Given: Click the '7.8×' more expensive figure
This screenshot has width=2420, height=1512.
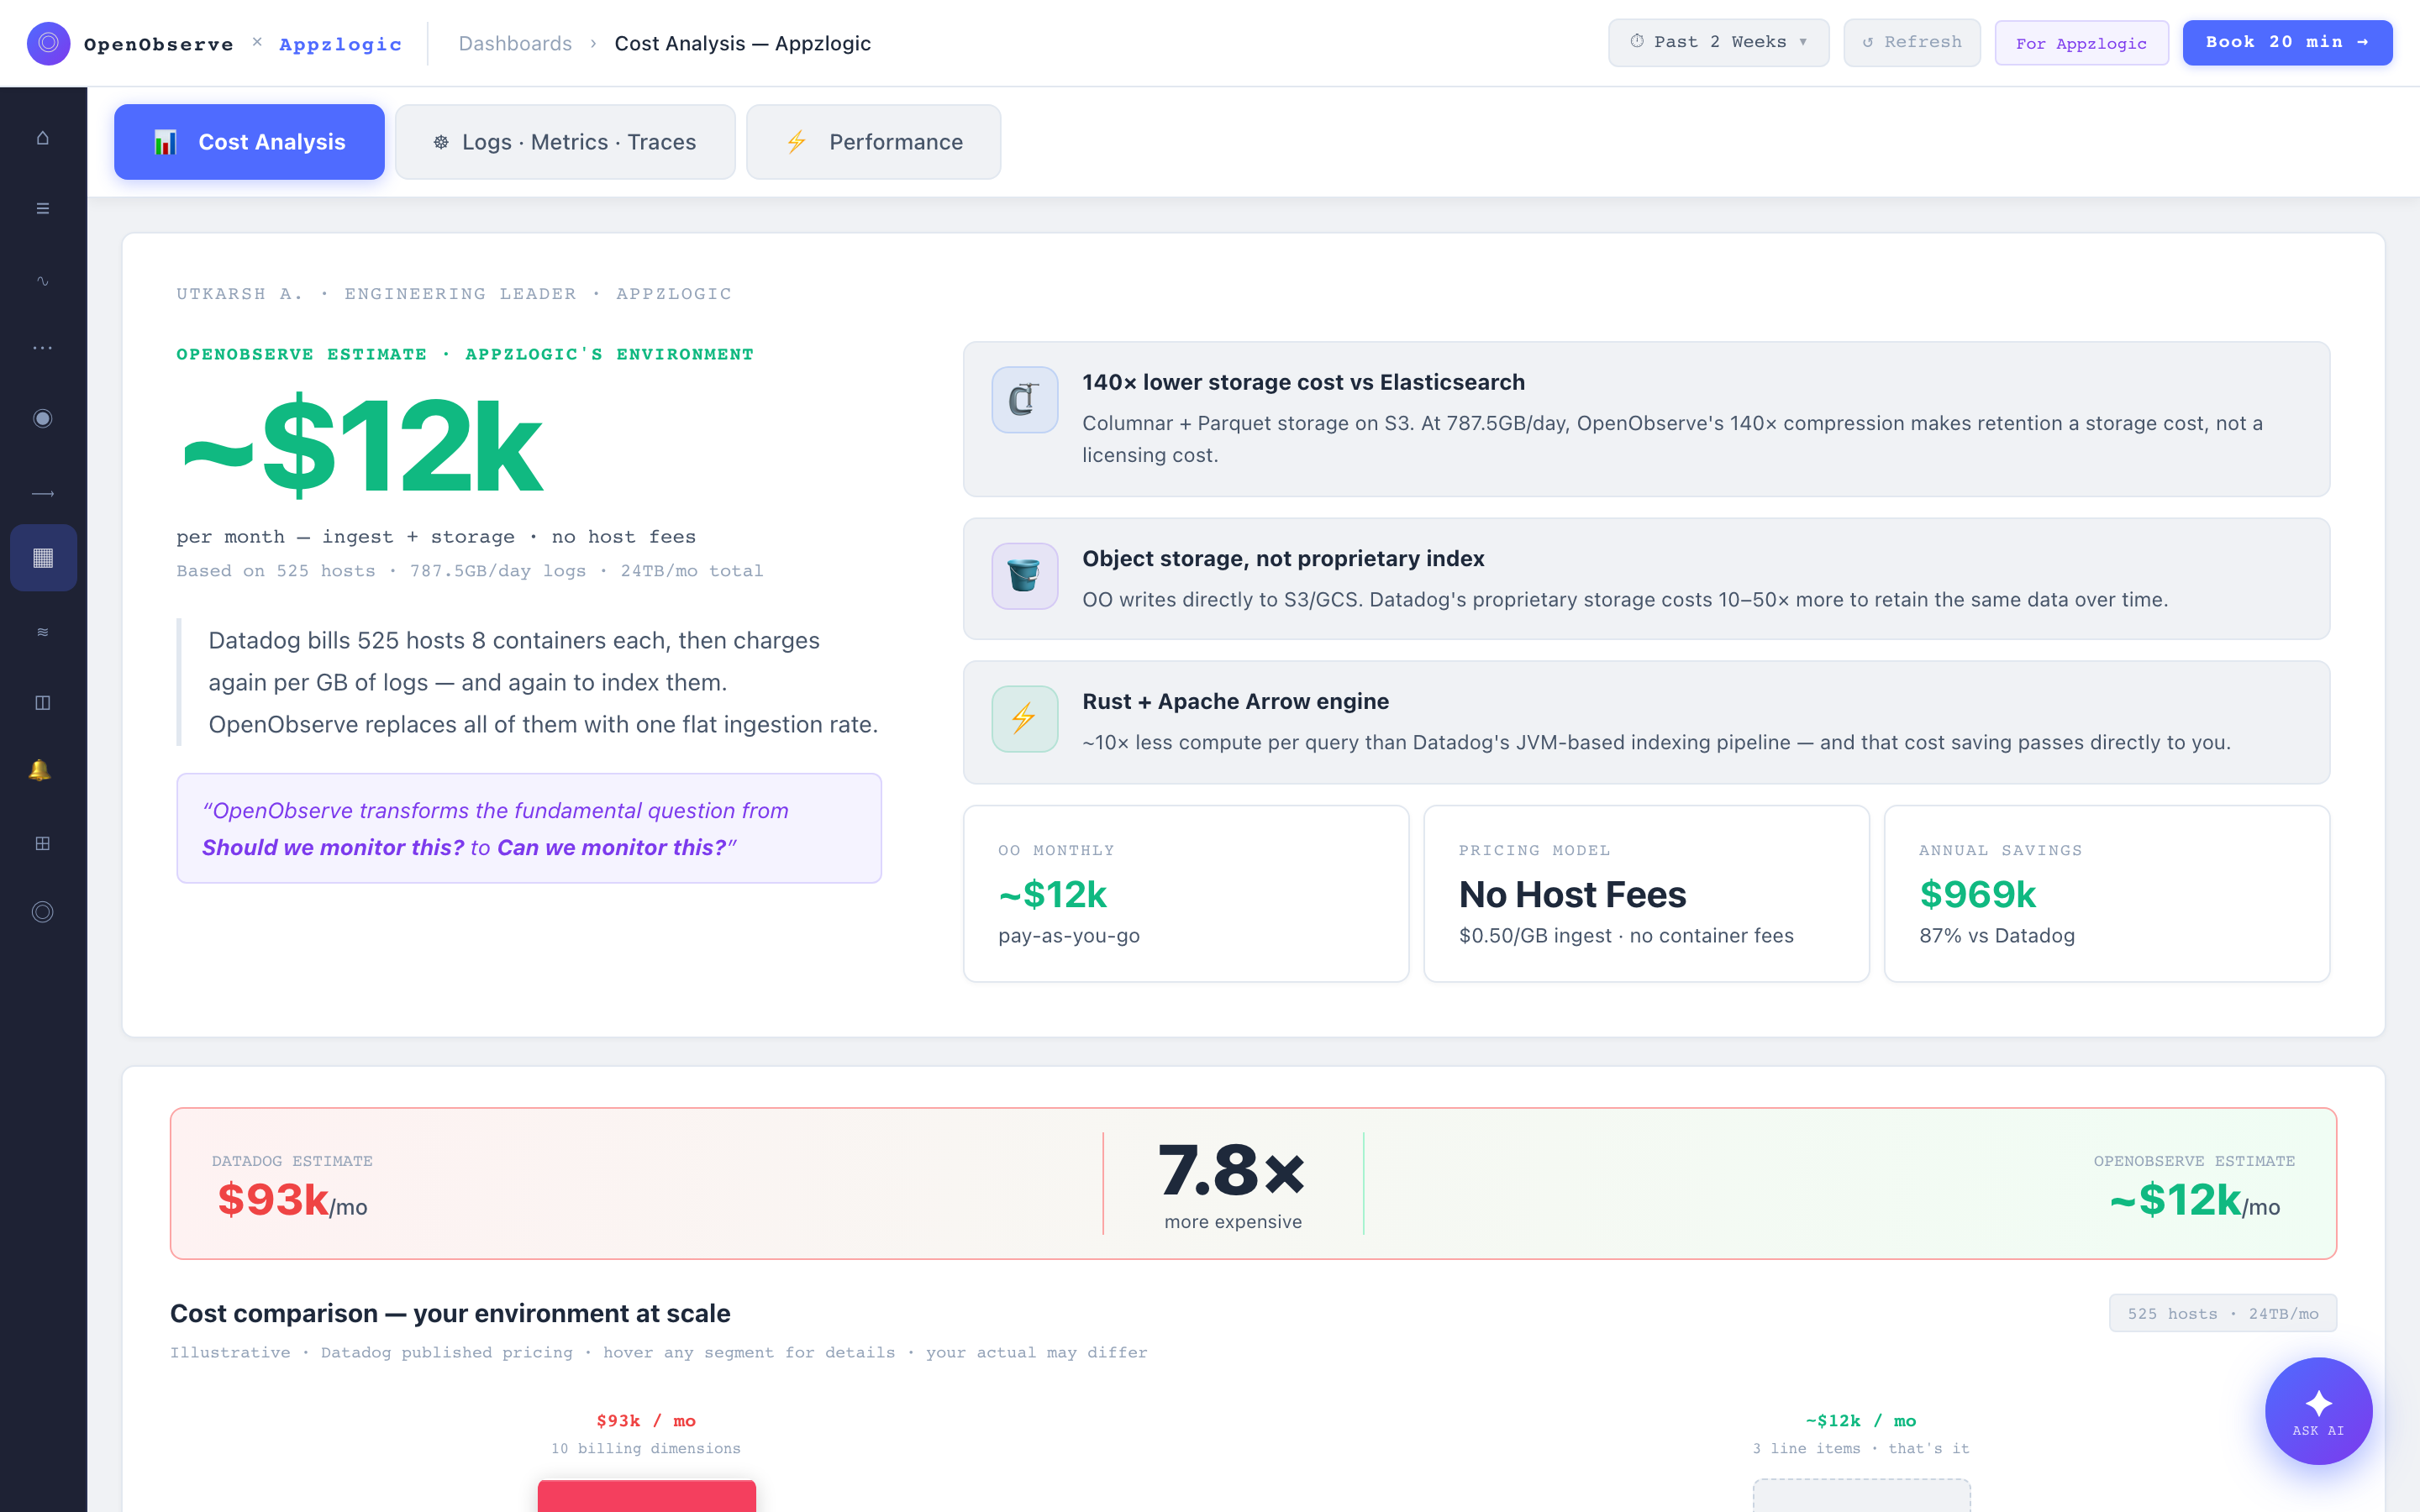Looking at the screenshot, I should [1232, 1169].
